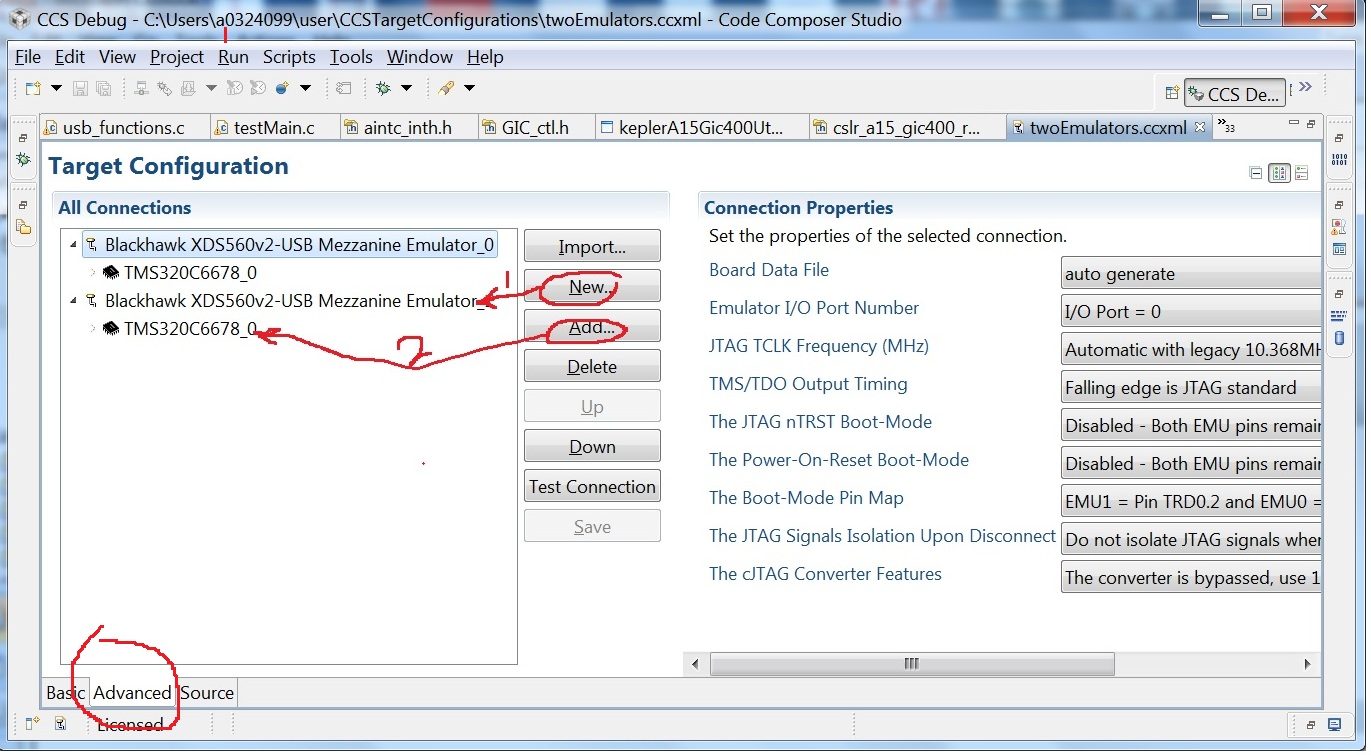Viewport: 1371px width, 755px height.
Task: Expand the first TMS320C6678_0 node
Action: tap(93, 272)
